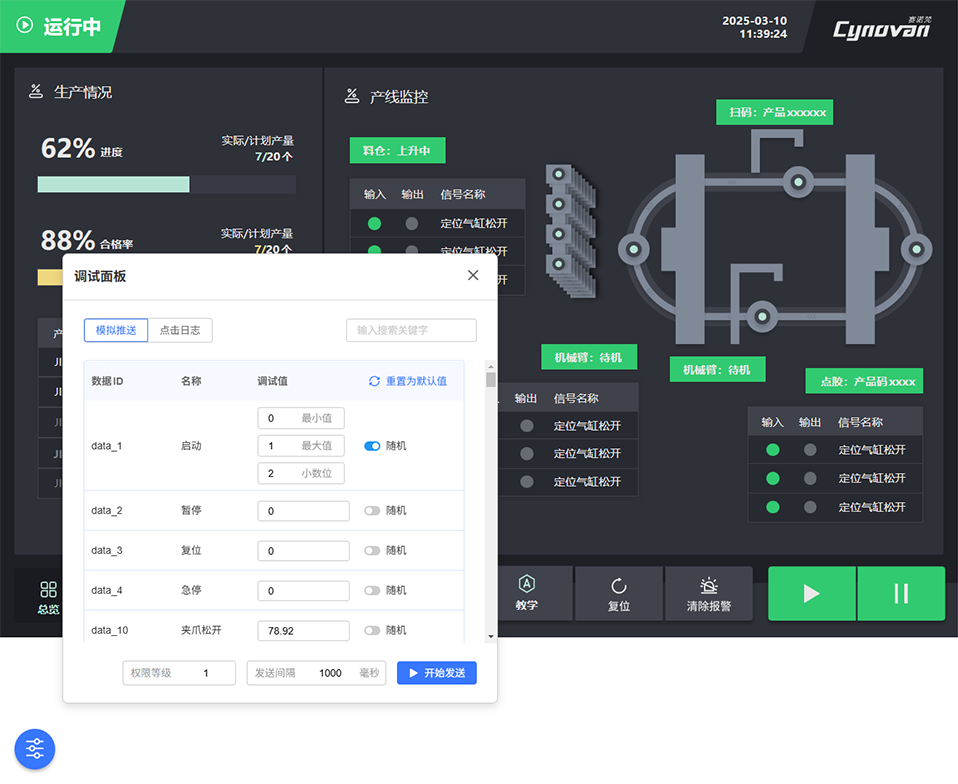958x784 pixels.
Task: Click the 清除报警 alarm icon
Action: coord(708,594)
